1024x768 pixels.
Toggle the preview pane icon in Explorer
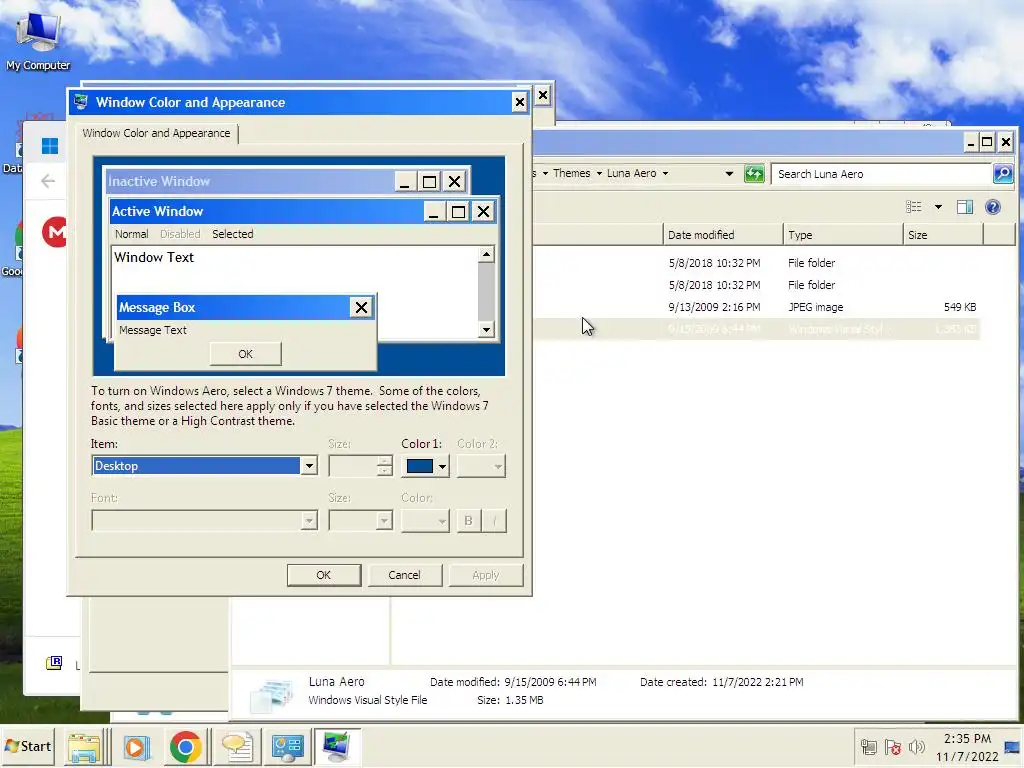pos(965,207)
